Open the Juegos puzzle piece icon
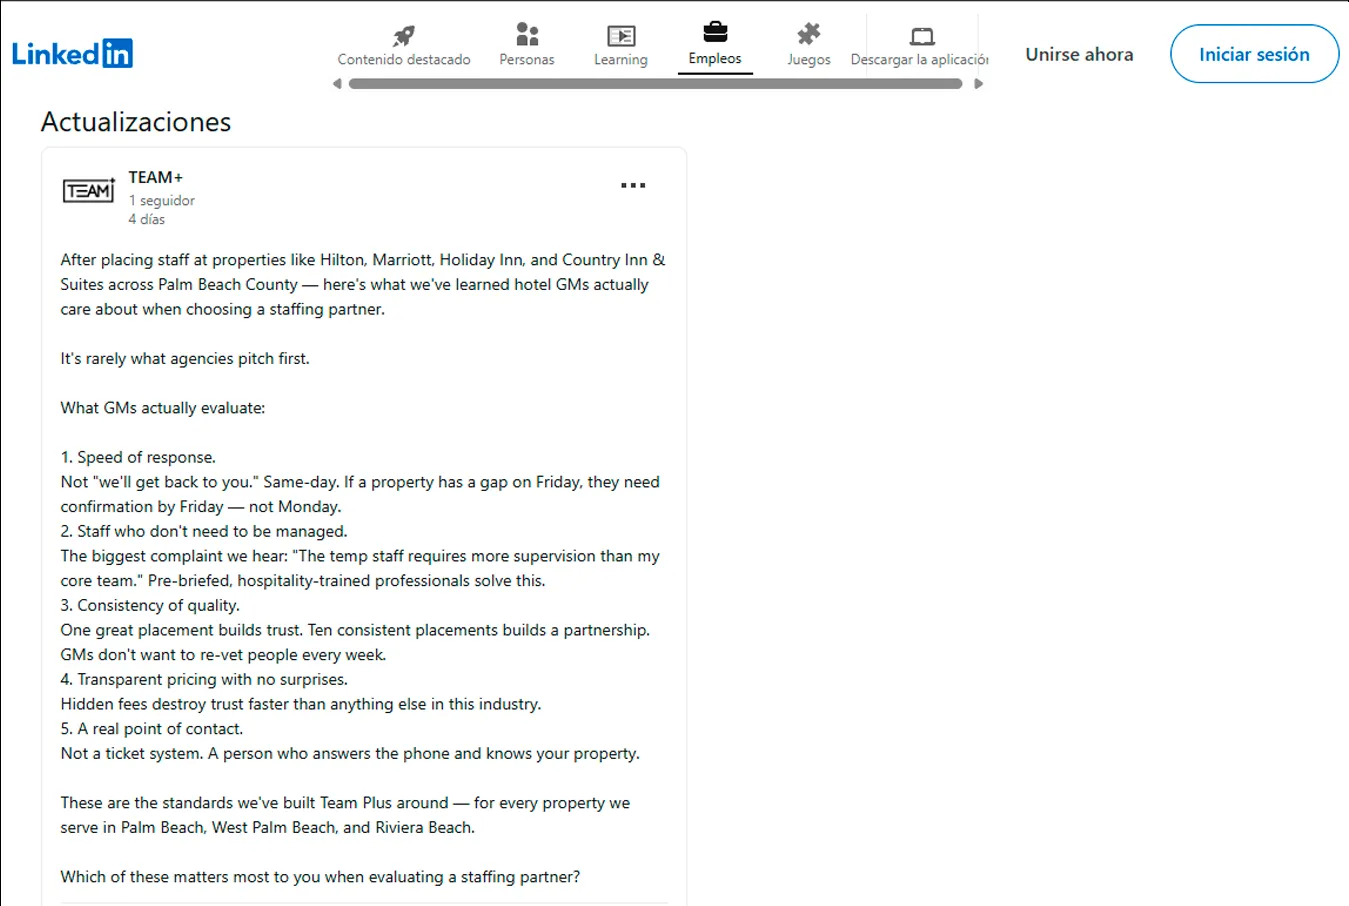The width and height of the screenshot is (1349, 906). pos(808,35)
